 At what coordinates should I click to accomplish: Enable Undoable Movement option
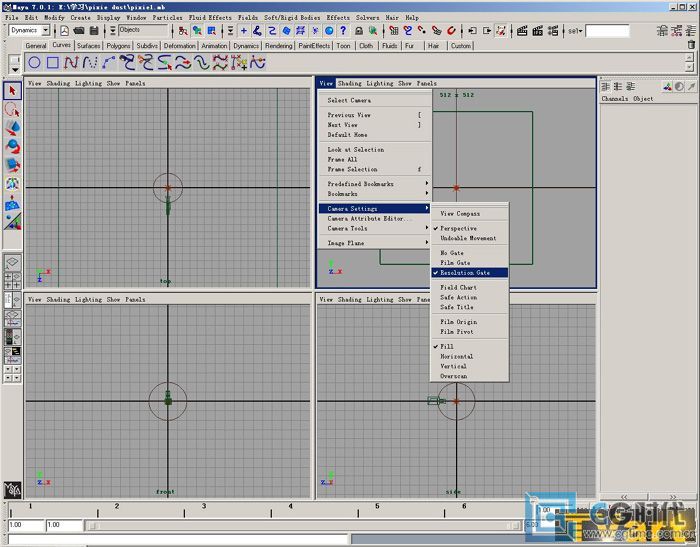click(470, 238)
